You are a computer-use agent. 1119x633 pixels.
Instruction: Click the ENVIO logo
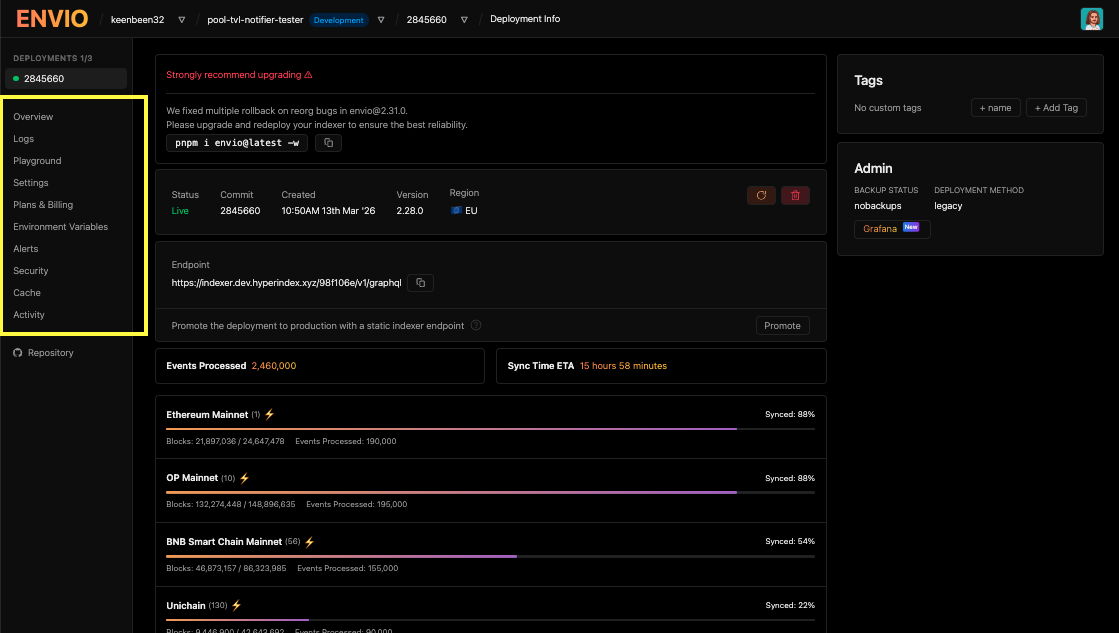click(50, 18)
